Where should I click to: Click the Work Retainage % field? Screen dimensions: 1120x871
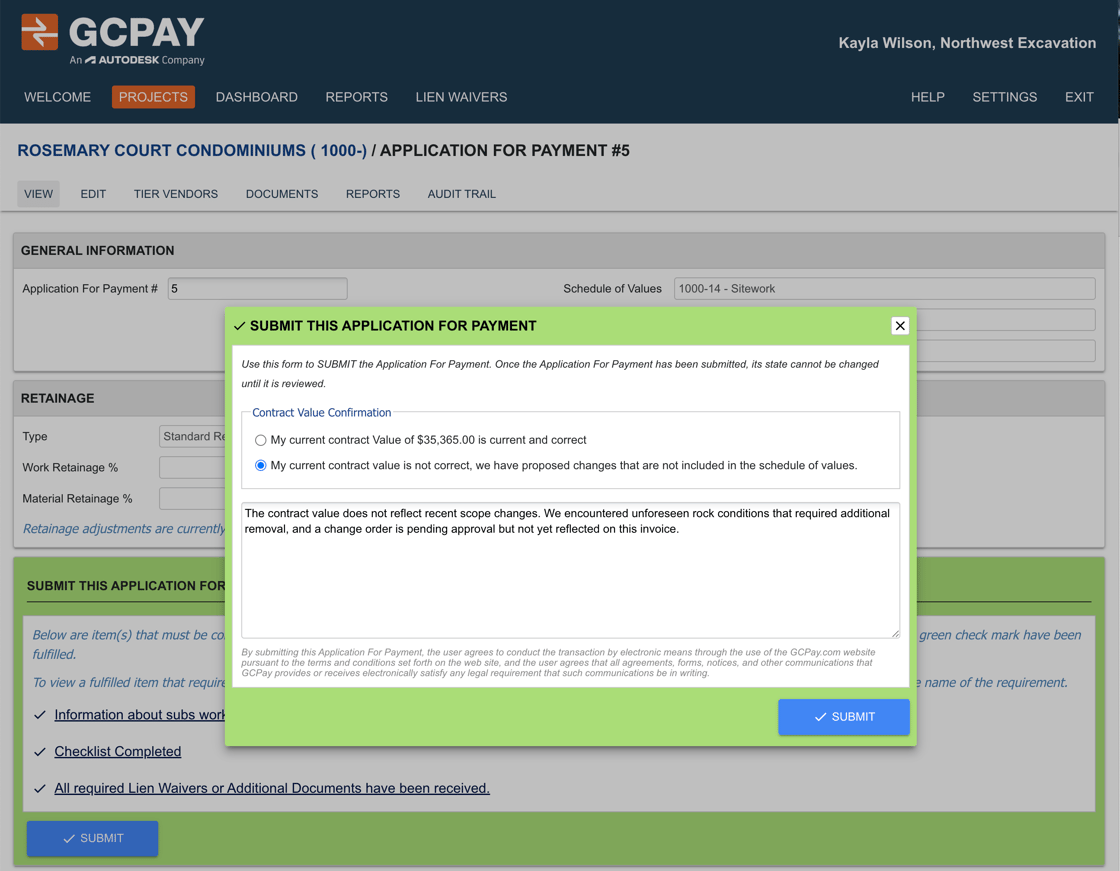pyautogui.click(x=192, y=467)
